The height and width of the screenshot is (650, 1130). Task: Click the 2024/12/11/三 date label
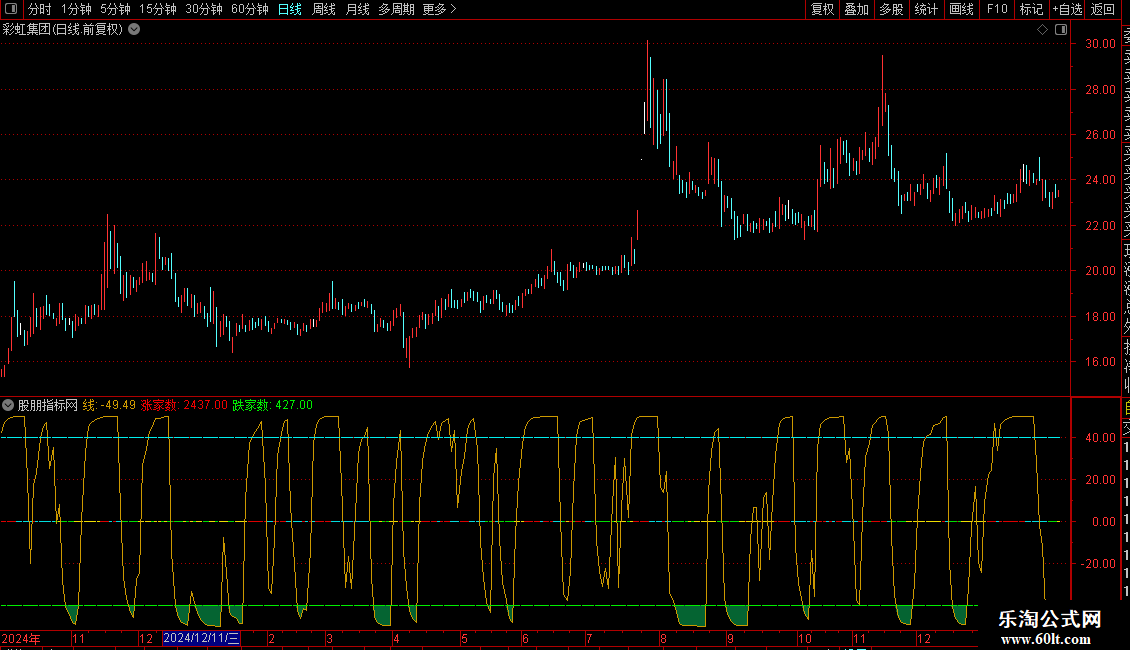(201, 638)
